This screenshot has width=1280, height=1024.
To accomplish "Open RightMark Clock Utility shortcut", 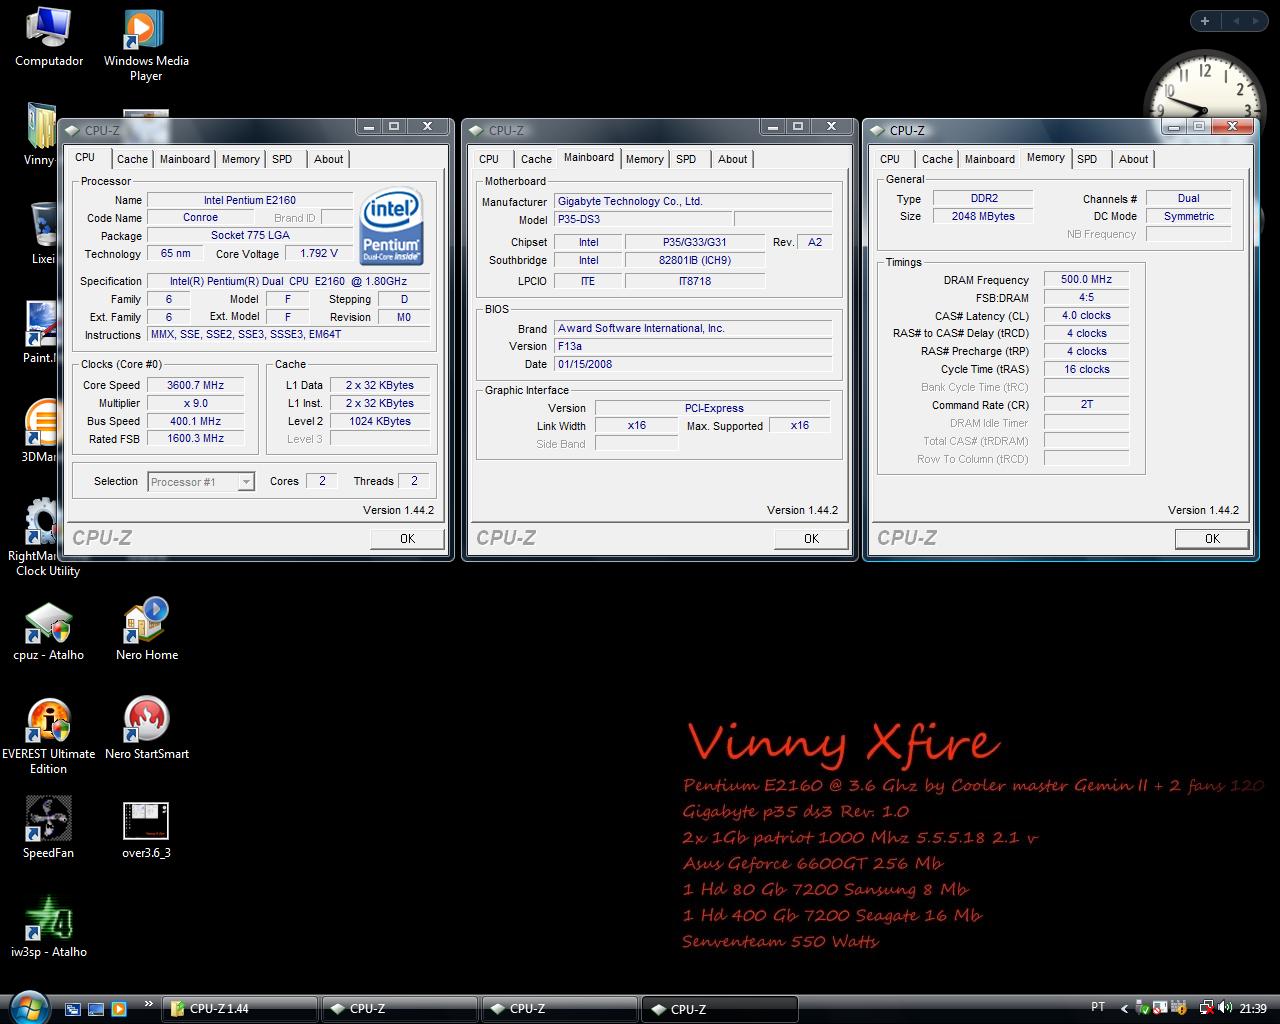I will [x=46, y=538].
